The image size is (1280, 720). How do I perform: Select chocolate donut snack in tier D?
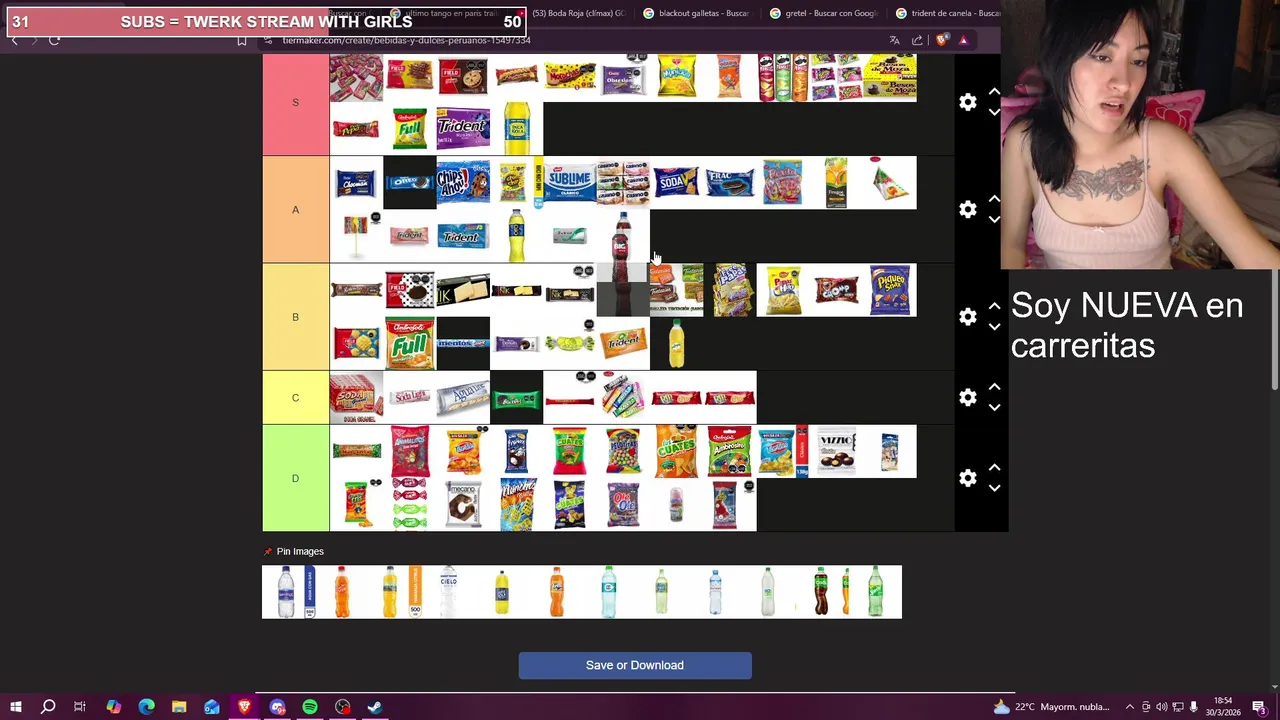[x=463, y=505]
